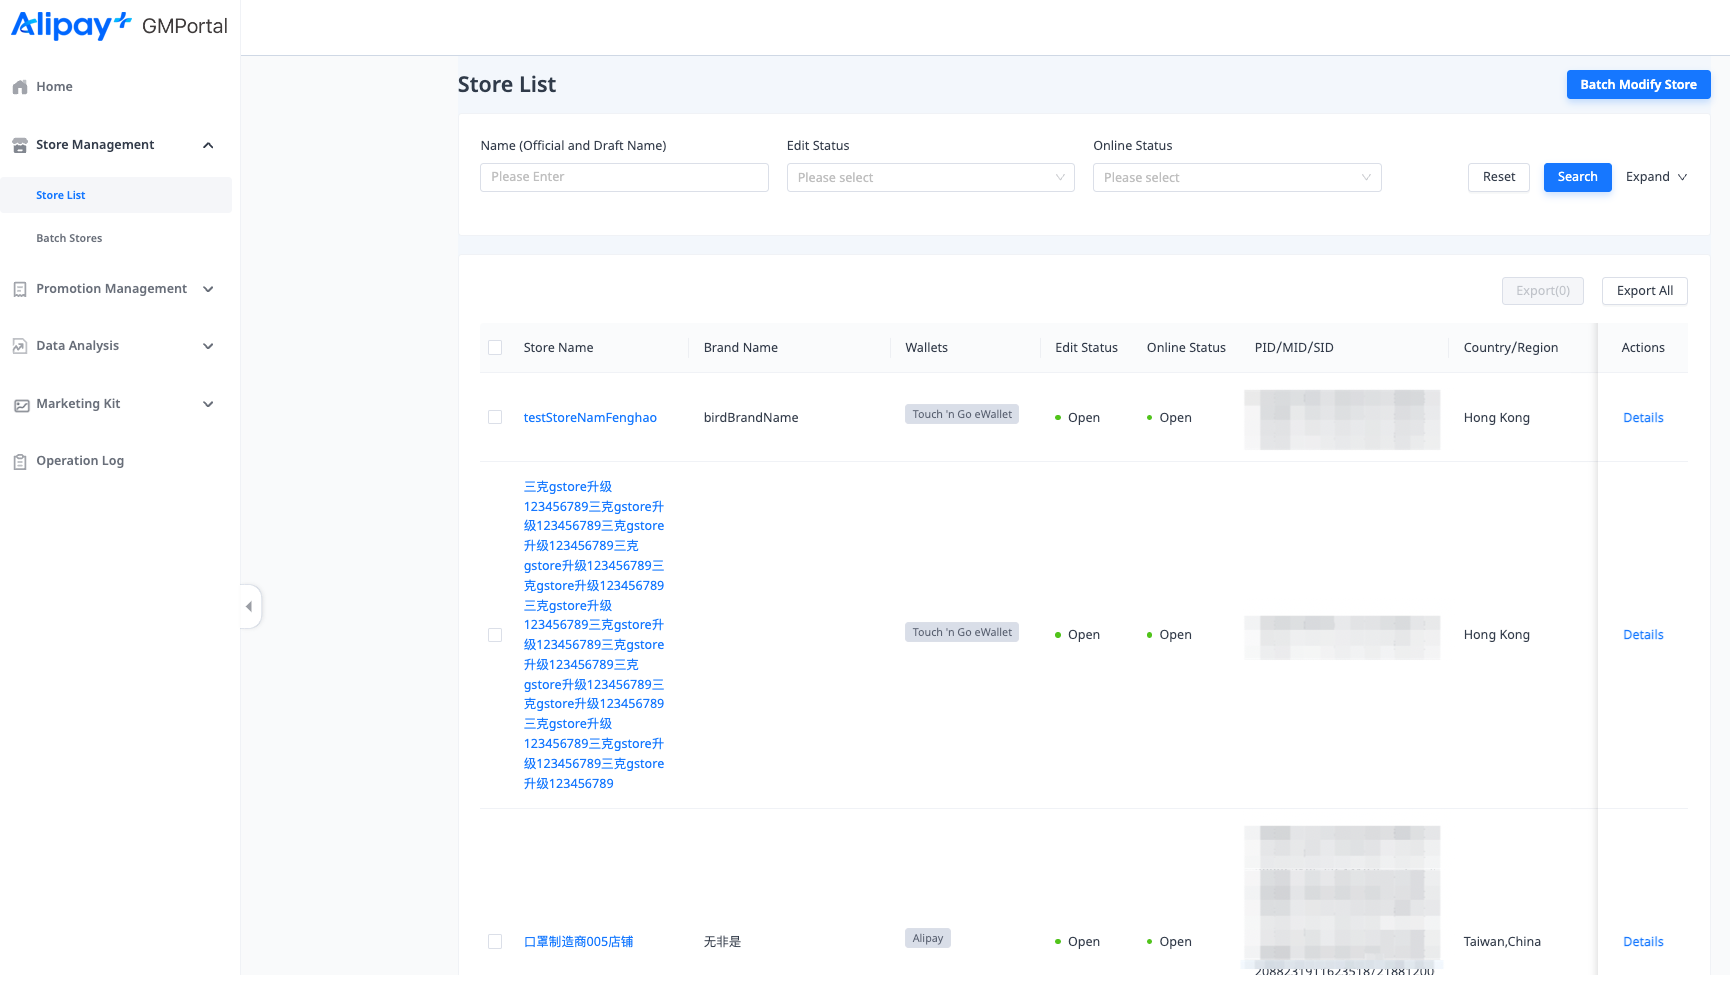Click the Operation Log clipboard icon
The height and width of the screenshot is (999, 1730).
pos(20,461)
